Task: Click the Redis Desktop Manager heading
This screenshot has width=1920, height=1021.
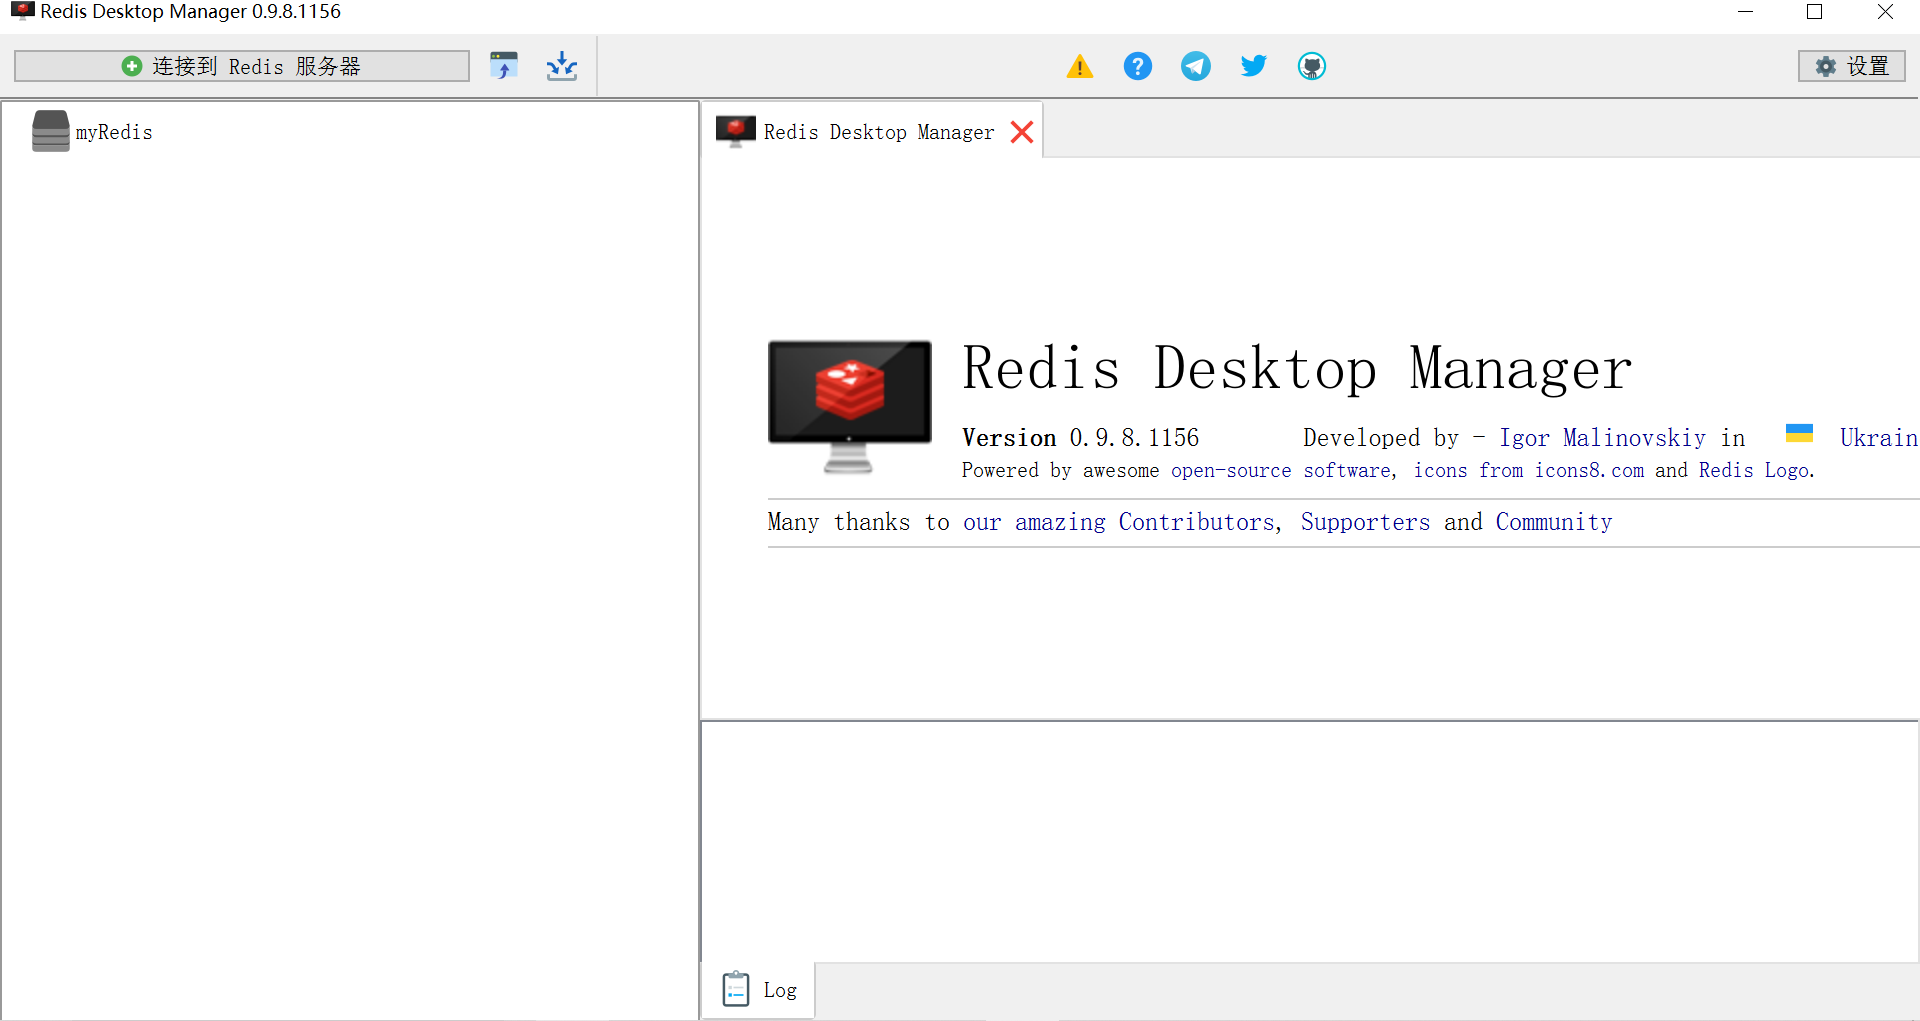Action: click(x=1297, y=369)
